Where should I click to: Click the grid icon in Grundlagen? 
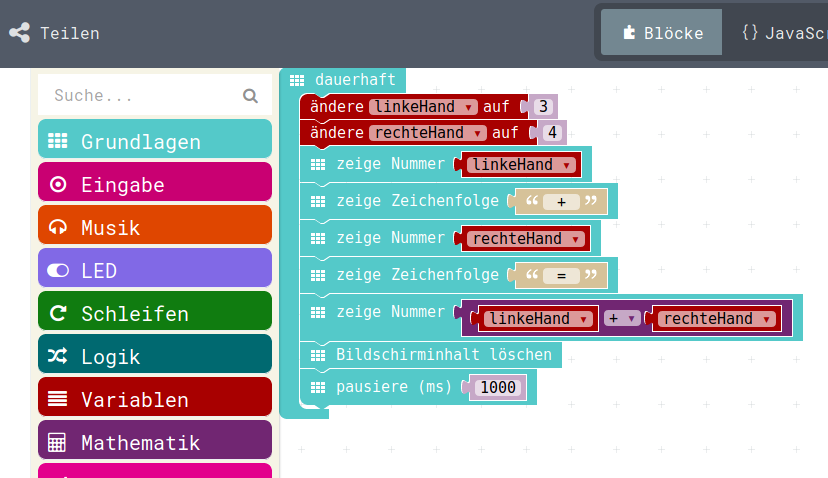[x=58, y=141]
